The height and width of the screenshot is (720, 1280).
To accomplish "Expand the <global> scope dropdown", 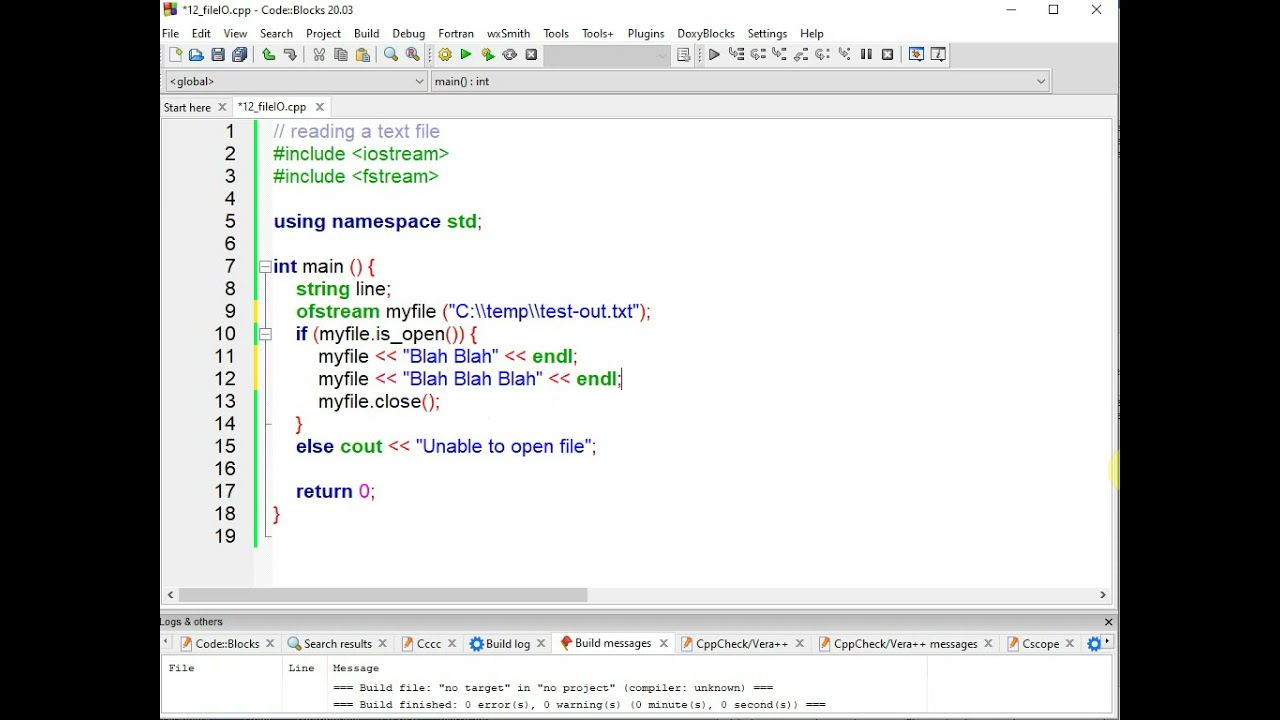I will click(296, 81).
